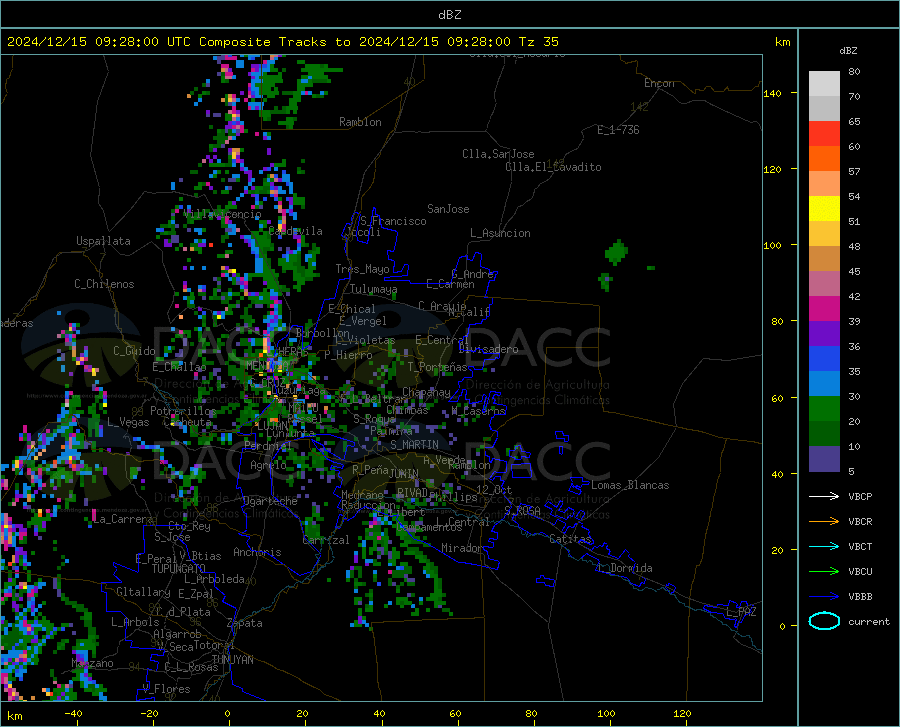900x727 pixels.
Task: Select the 65 dBZ red swatch
Action: pyautogui.click(x=824, y=134)
